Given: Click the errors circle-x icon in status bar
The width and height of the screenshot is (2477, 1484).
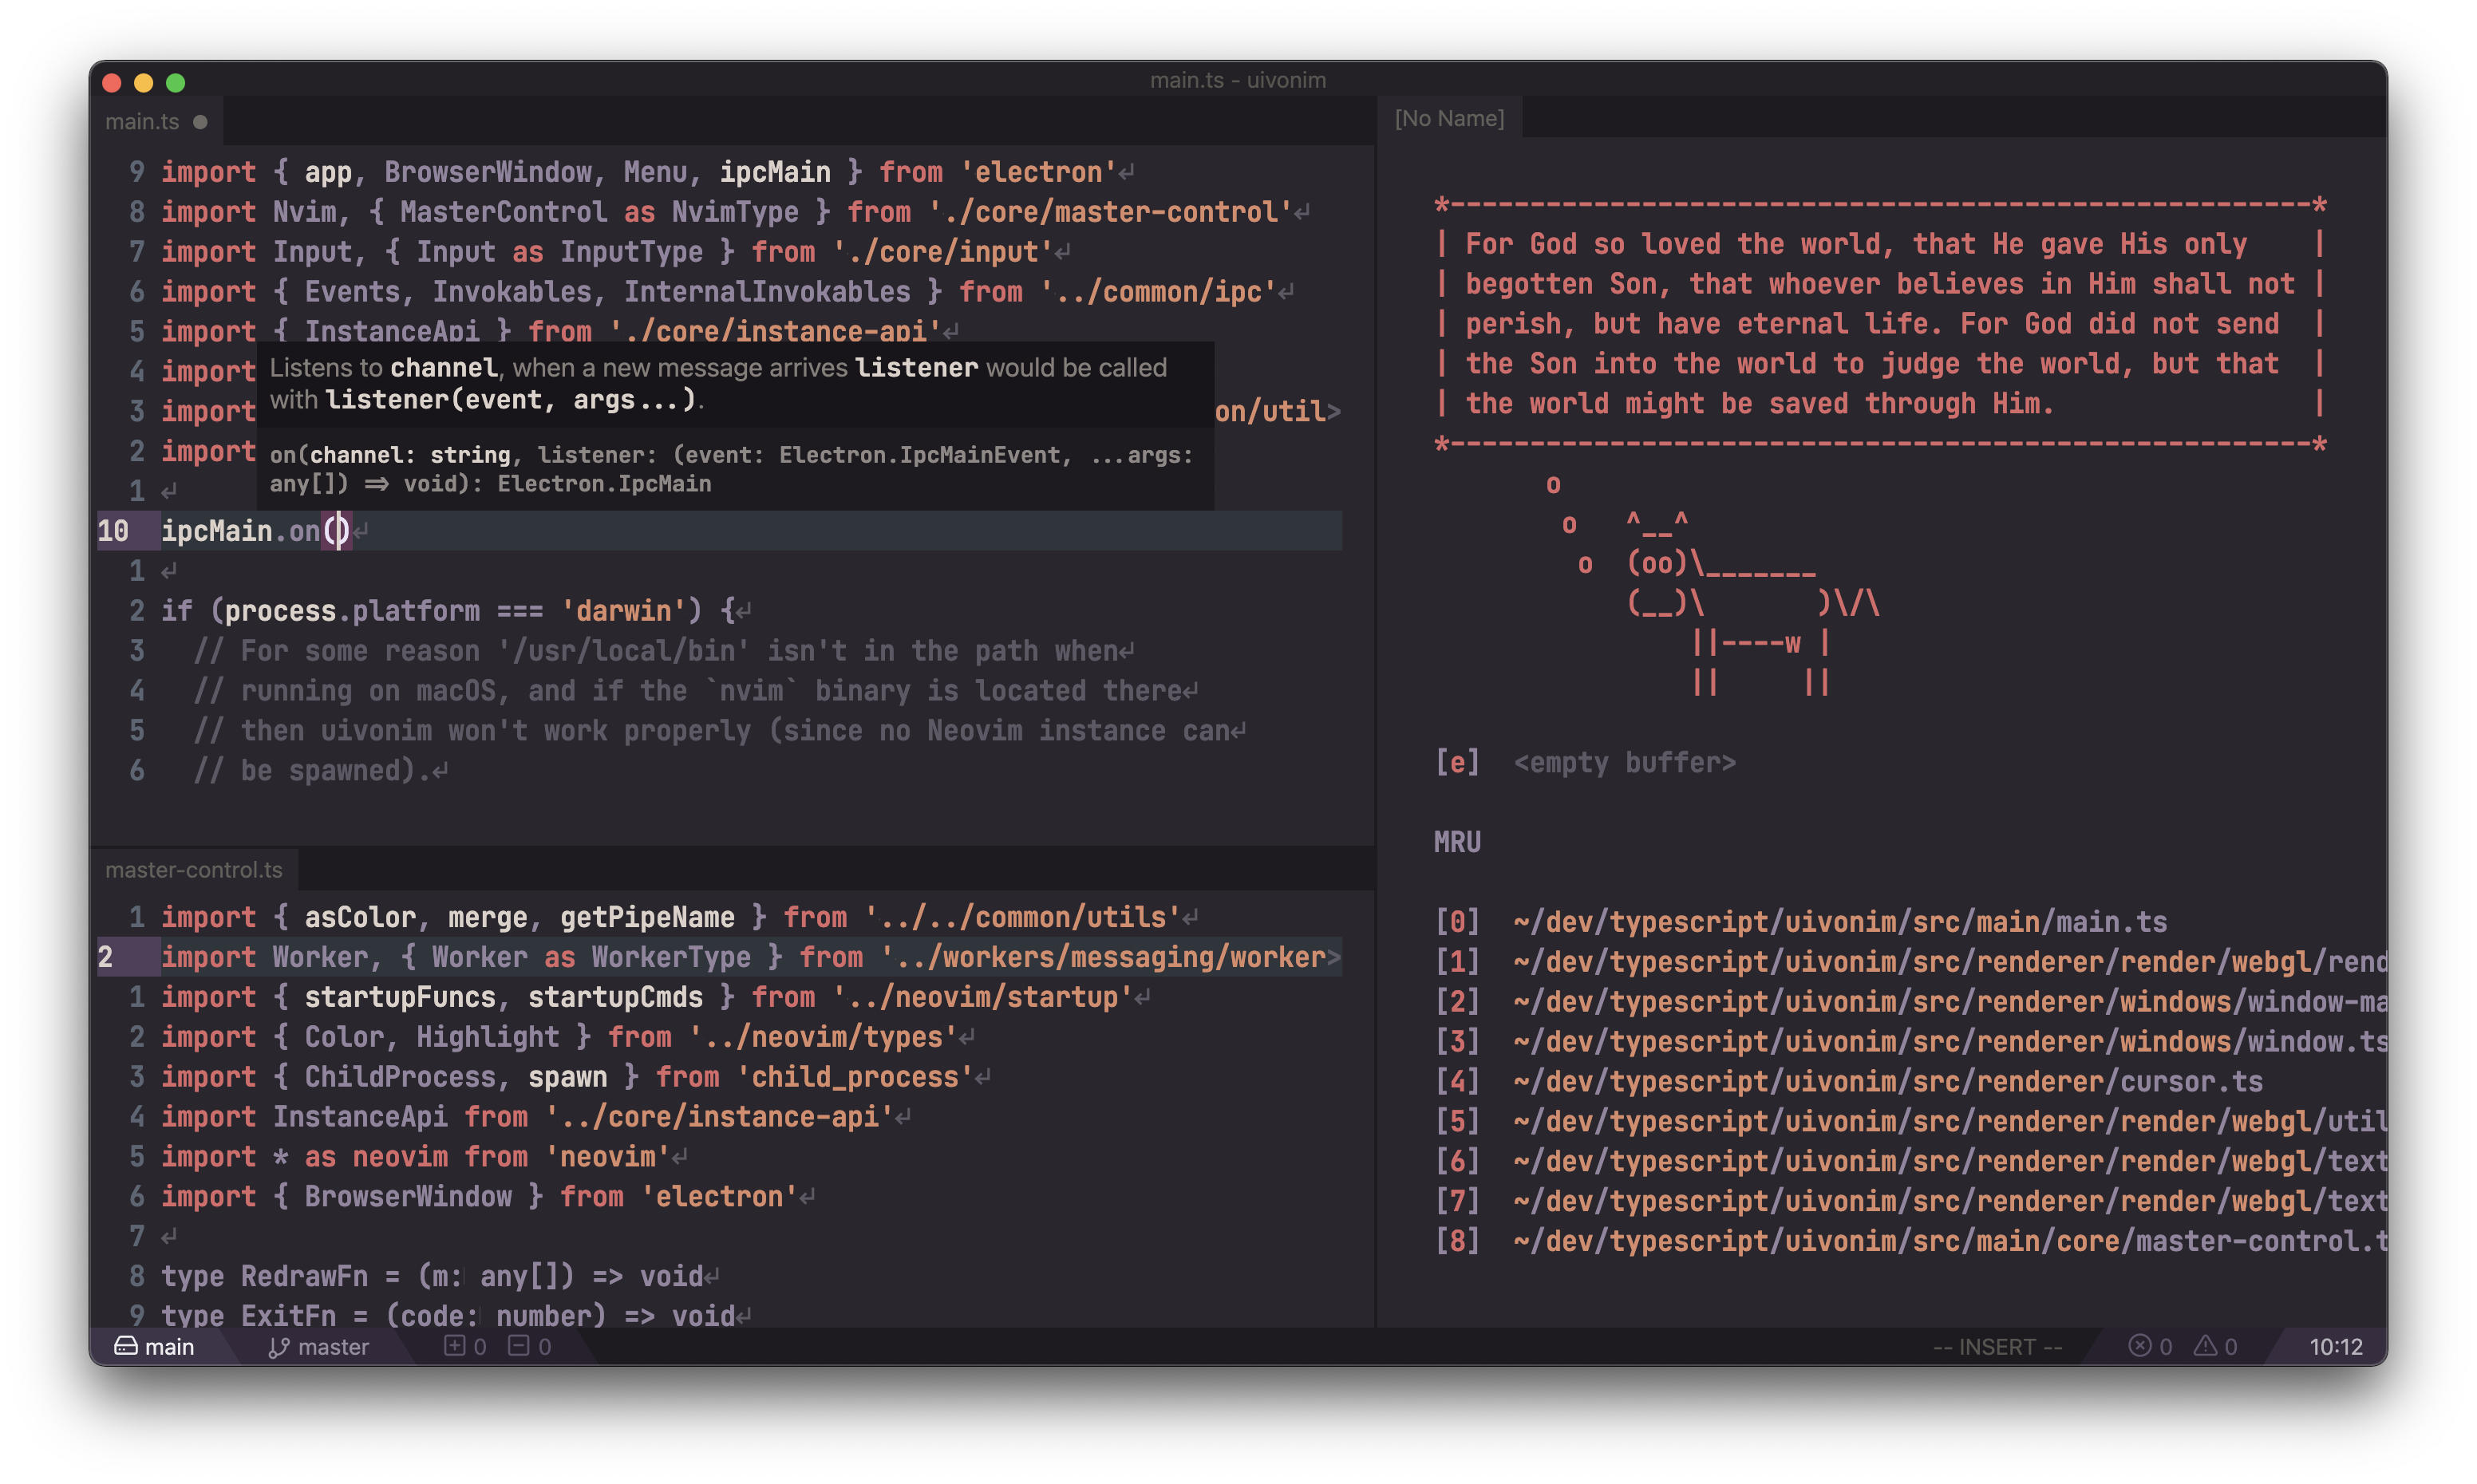Looking at the screenshot, I should (x=2139, y=1346).
